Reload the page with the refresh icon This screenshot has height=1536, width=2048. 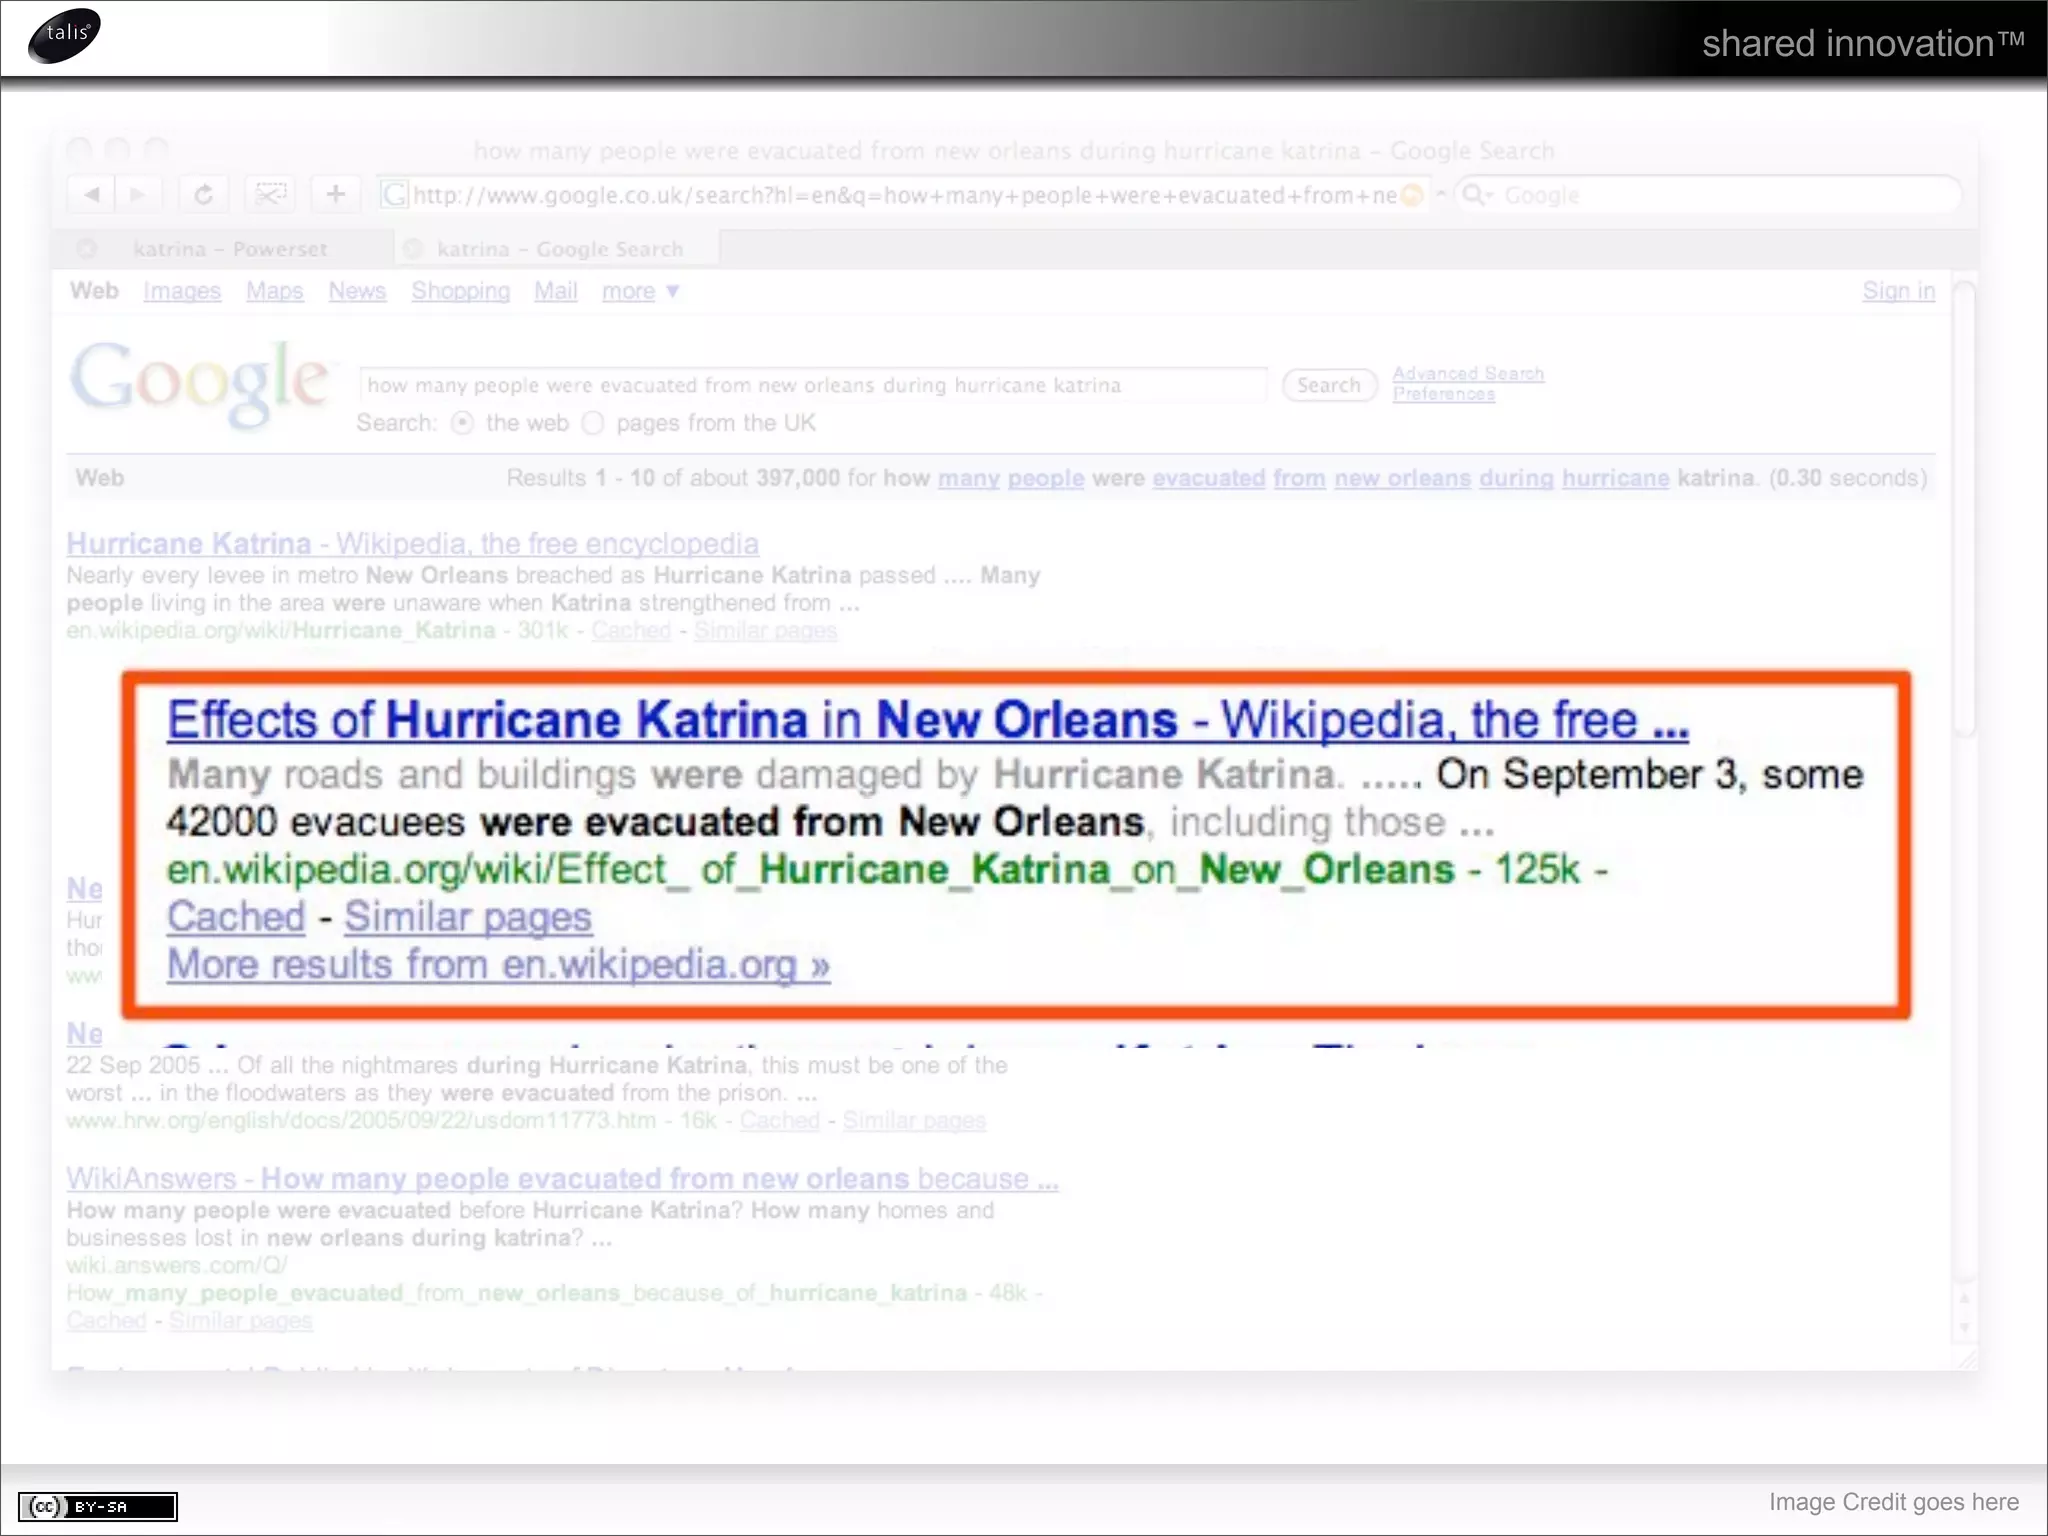click(x=204, y=194)
